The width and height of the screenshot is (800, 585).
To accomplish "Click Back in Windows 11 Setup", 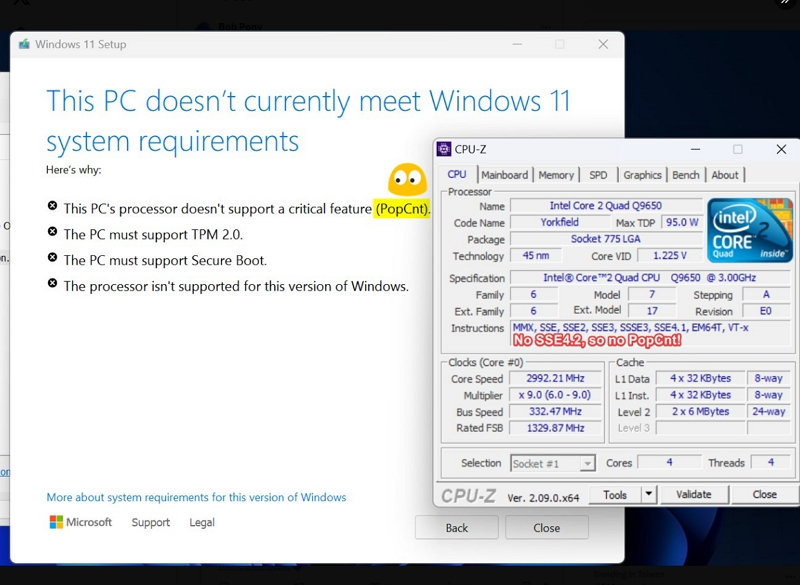I will (x=457, y=527).
